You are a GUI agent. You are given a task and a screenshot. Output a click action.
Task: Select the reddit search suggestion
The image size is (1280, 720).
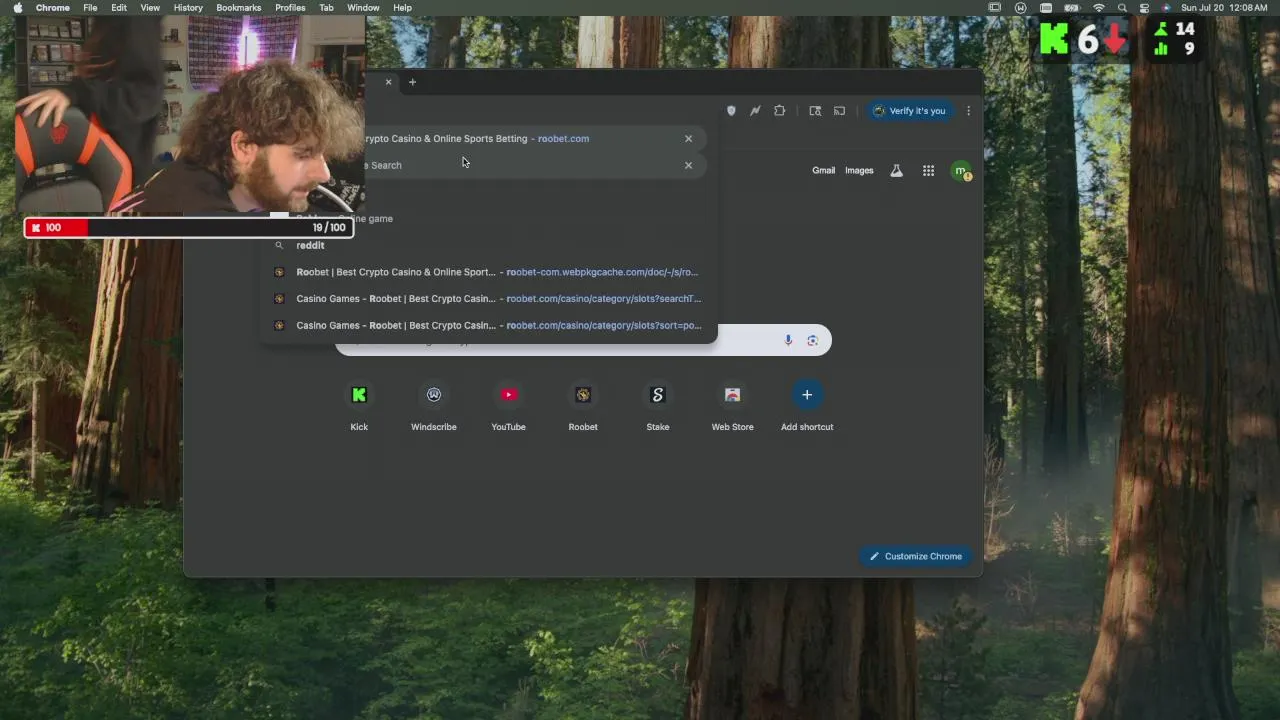coord(490,245)
